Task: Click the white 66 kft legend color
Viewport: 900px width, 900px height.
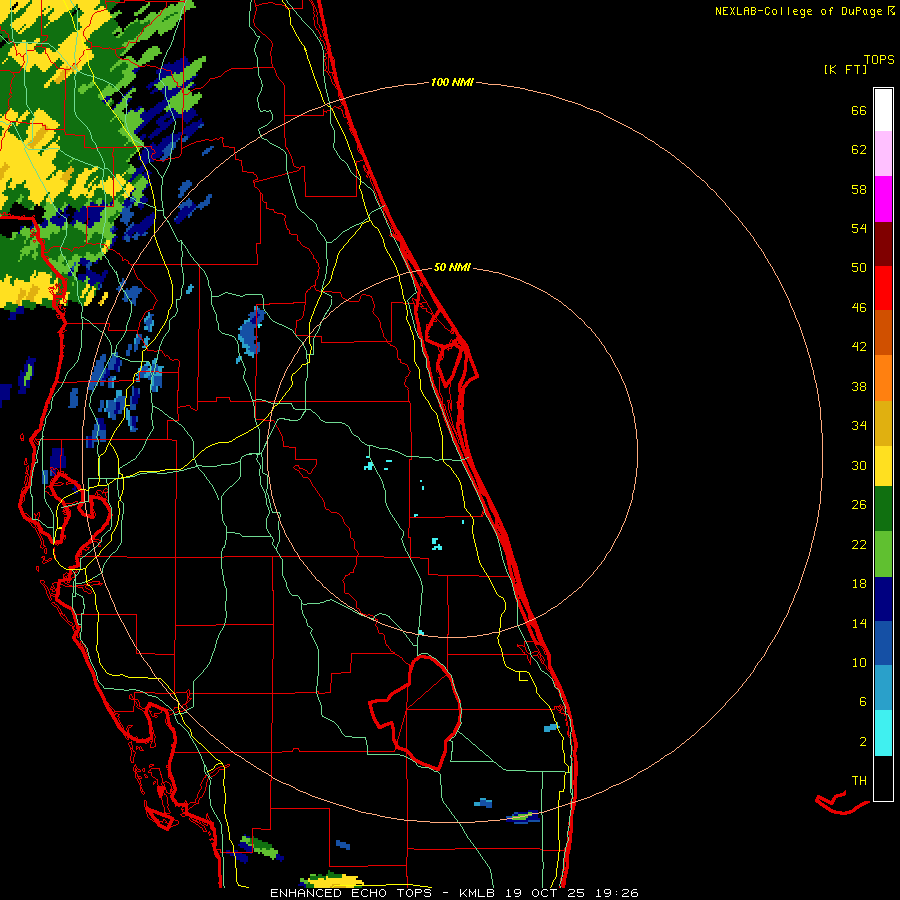Action: [883, 110]
